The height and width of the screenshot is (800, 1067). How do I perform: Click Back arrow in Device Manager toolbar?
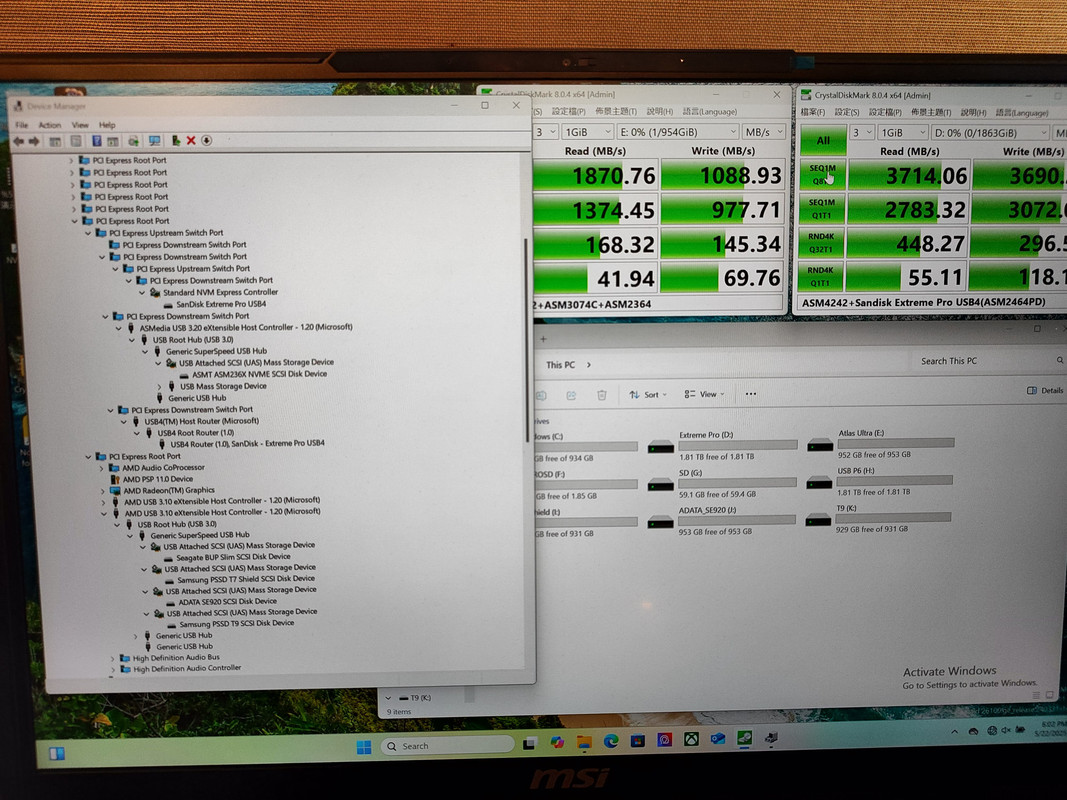[18, 141]
